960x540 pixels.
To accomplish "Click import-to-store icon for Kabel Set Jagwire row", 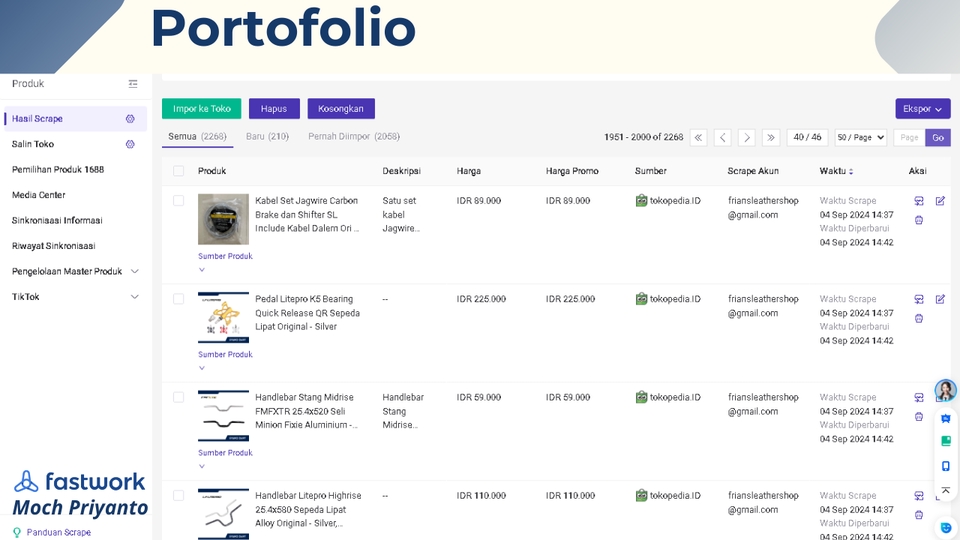I will [x=919, y=201].
